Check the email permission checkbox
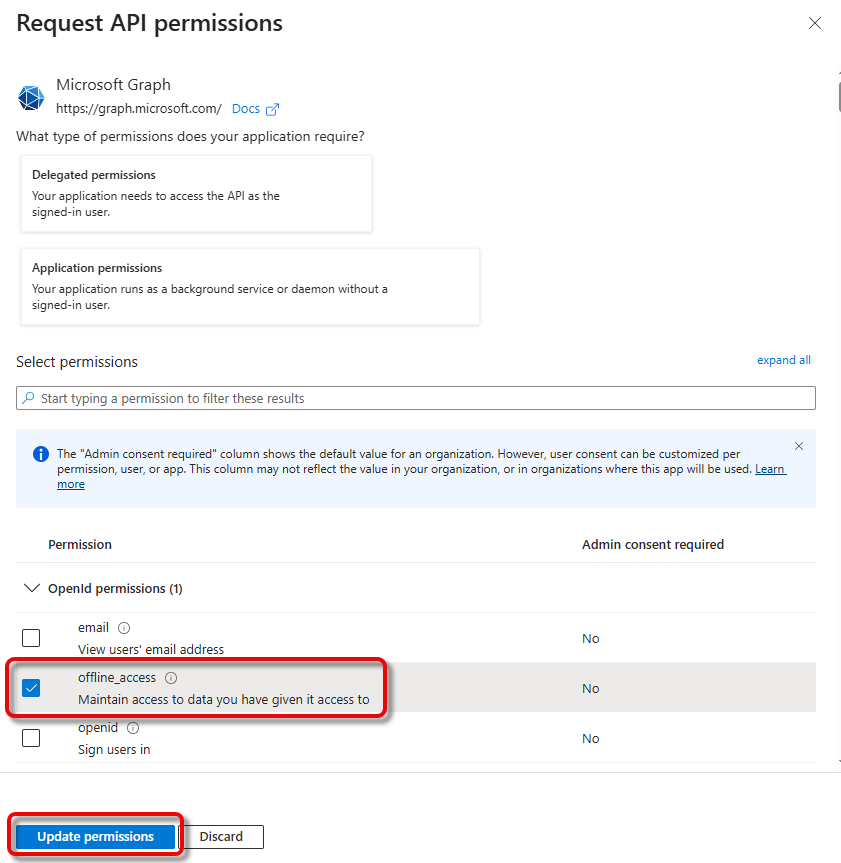This screenshot has width=841, height=863. point(31,638)
